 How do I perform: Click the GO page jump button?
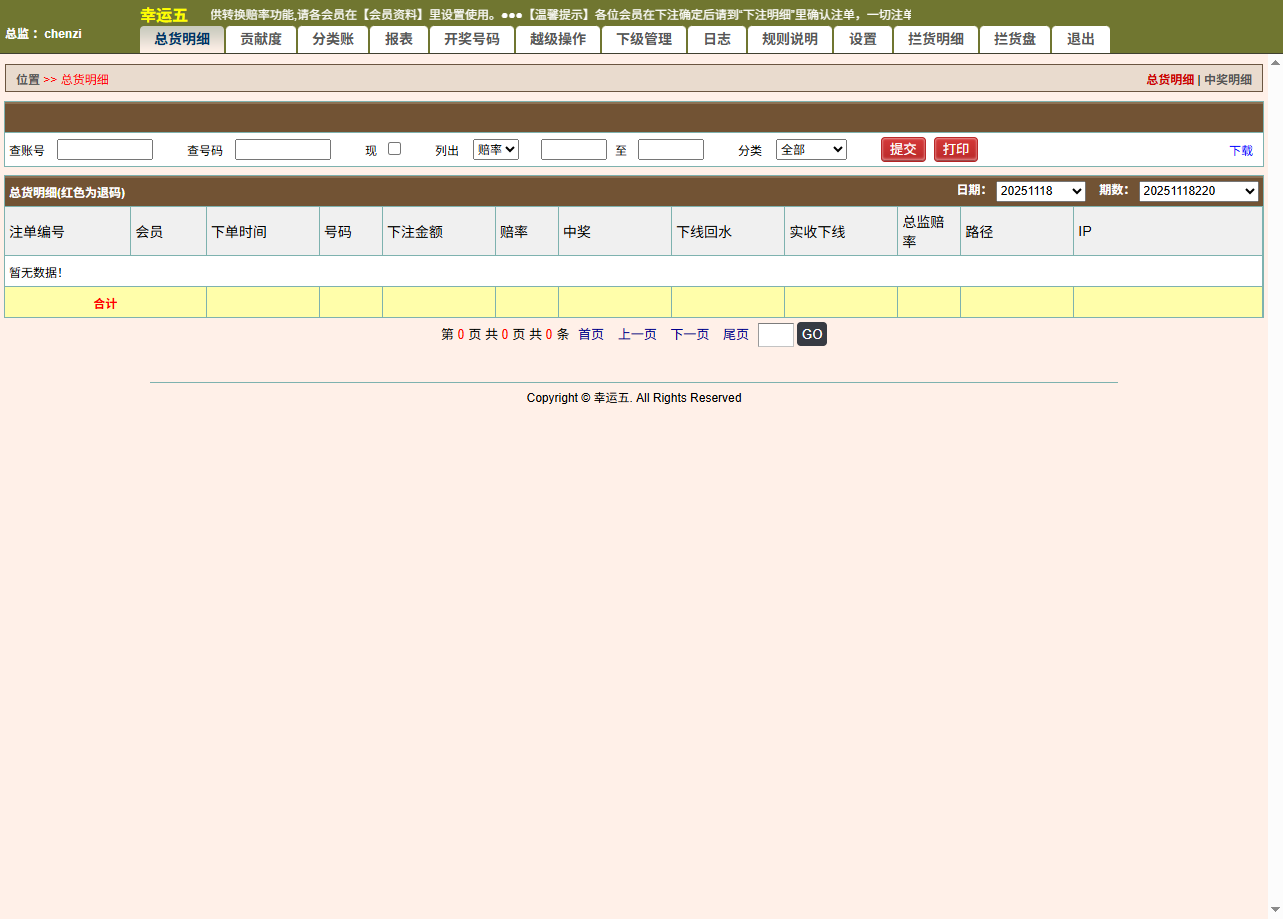(x=812, y=335)
